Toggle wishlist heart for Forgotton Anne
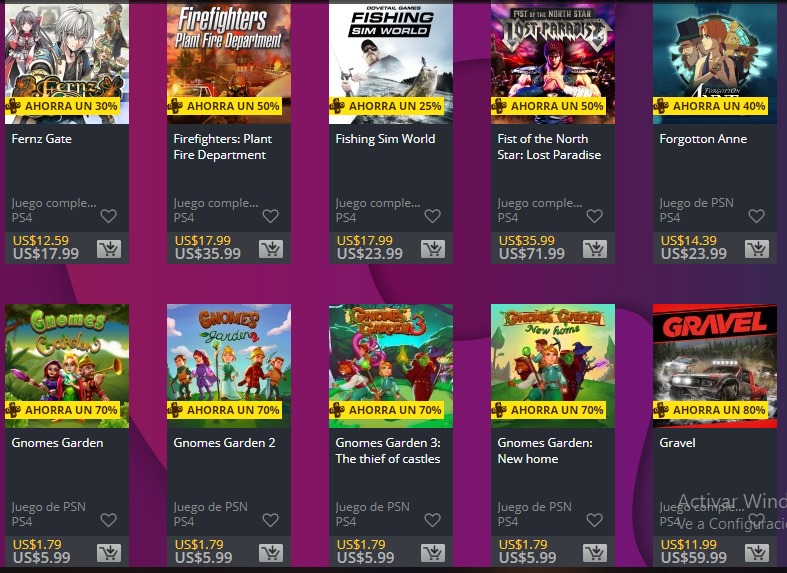The image size is (787, 573). (x=756, y=216)
